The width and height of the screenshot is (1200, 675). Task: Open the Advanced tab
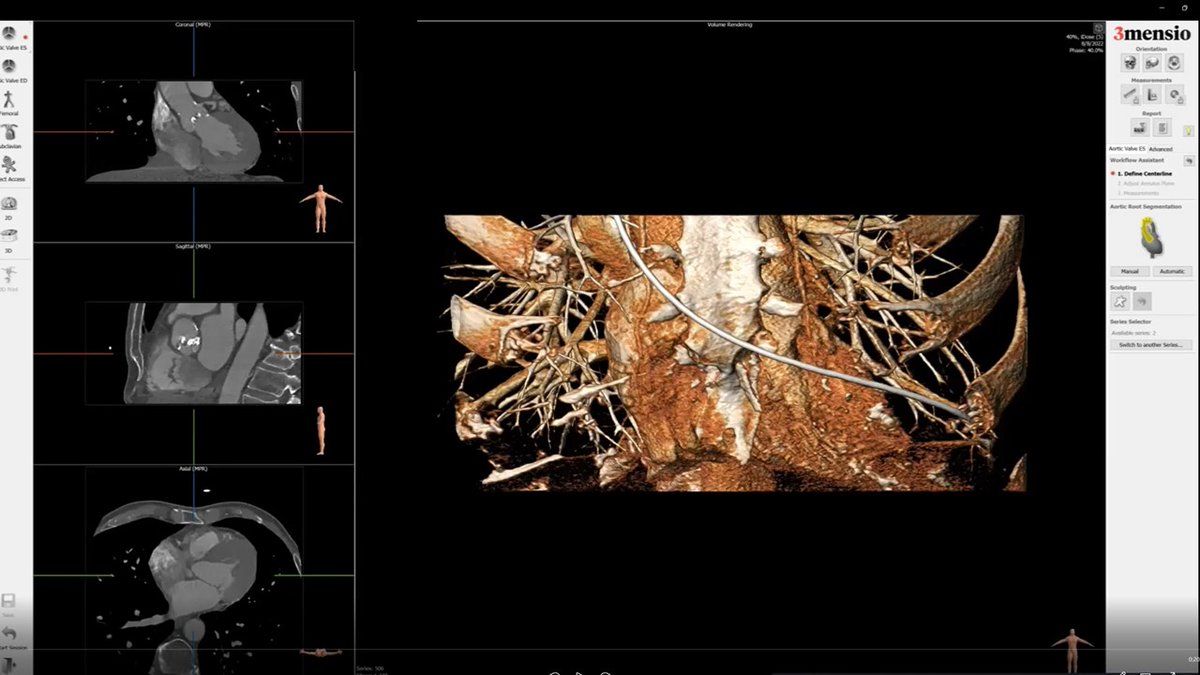click(x=1161, y=149)
